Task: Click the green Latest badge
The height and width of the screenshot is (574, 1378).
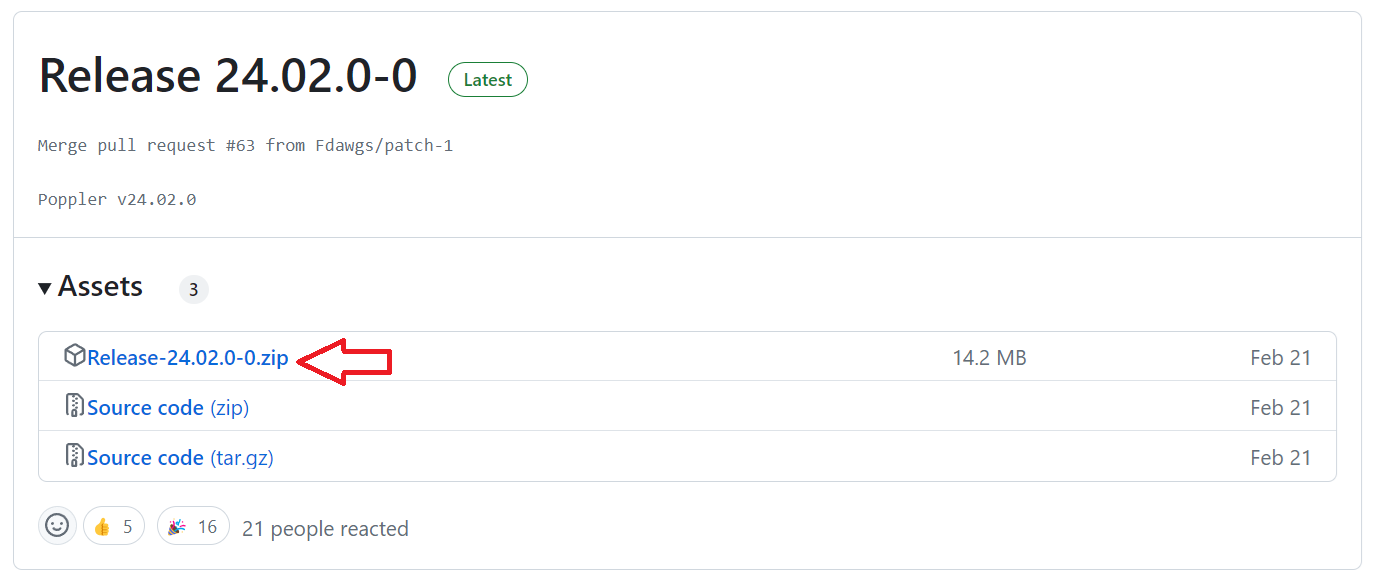Action: 488,80
